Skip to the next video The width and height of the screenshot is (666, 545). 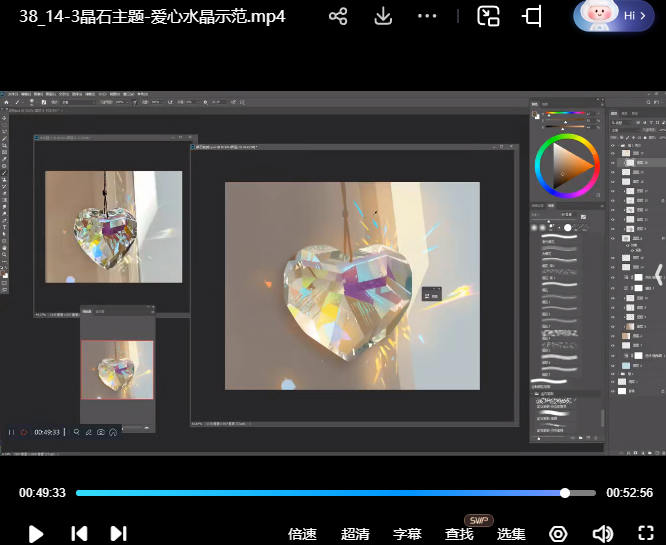pyautogui.click(x=118, y=533)
